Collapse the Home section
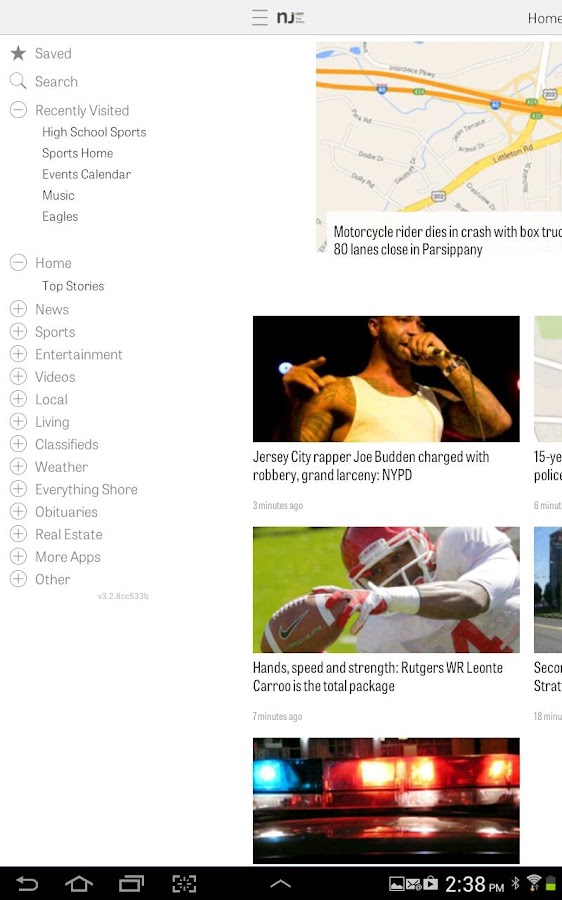 18,263
